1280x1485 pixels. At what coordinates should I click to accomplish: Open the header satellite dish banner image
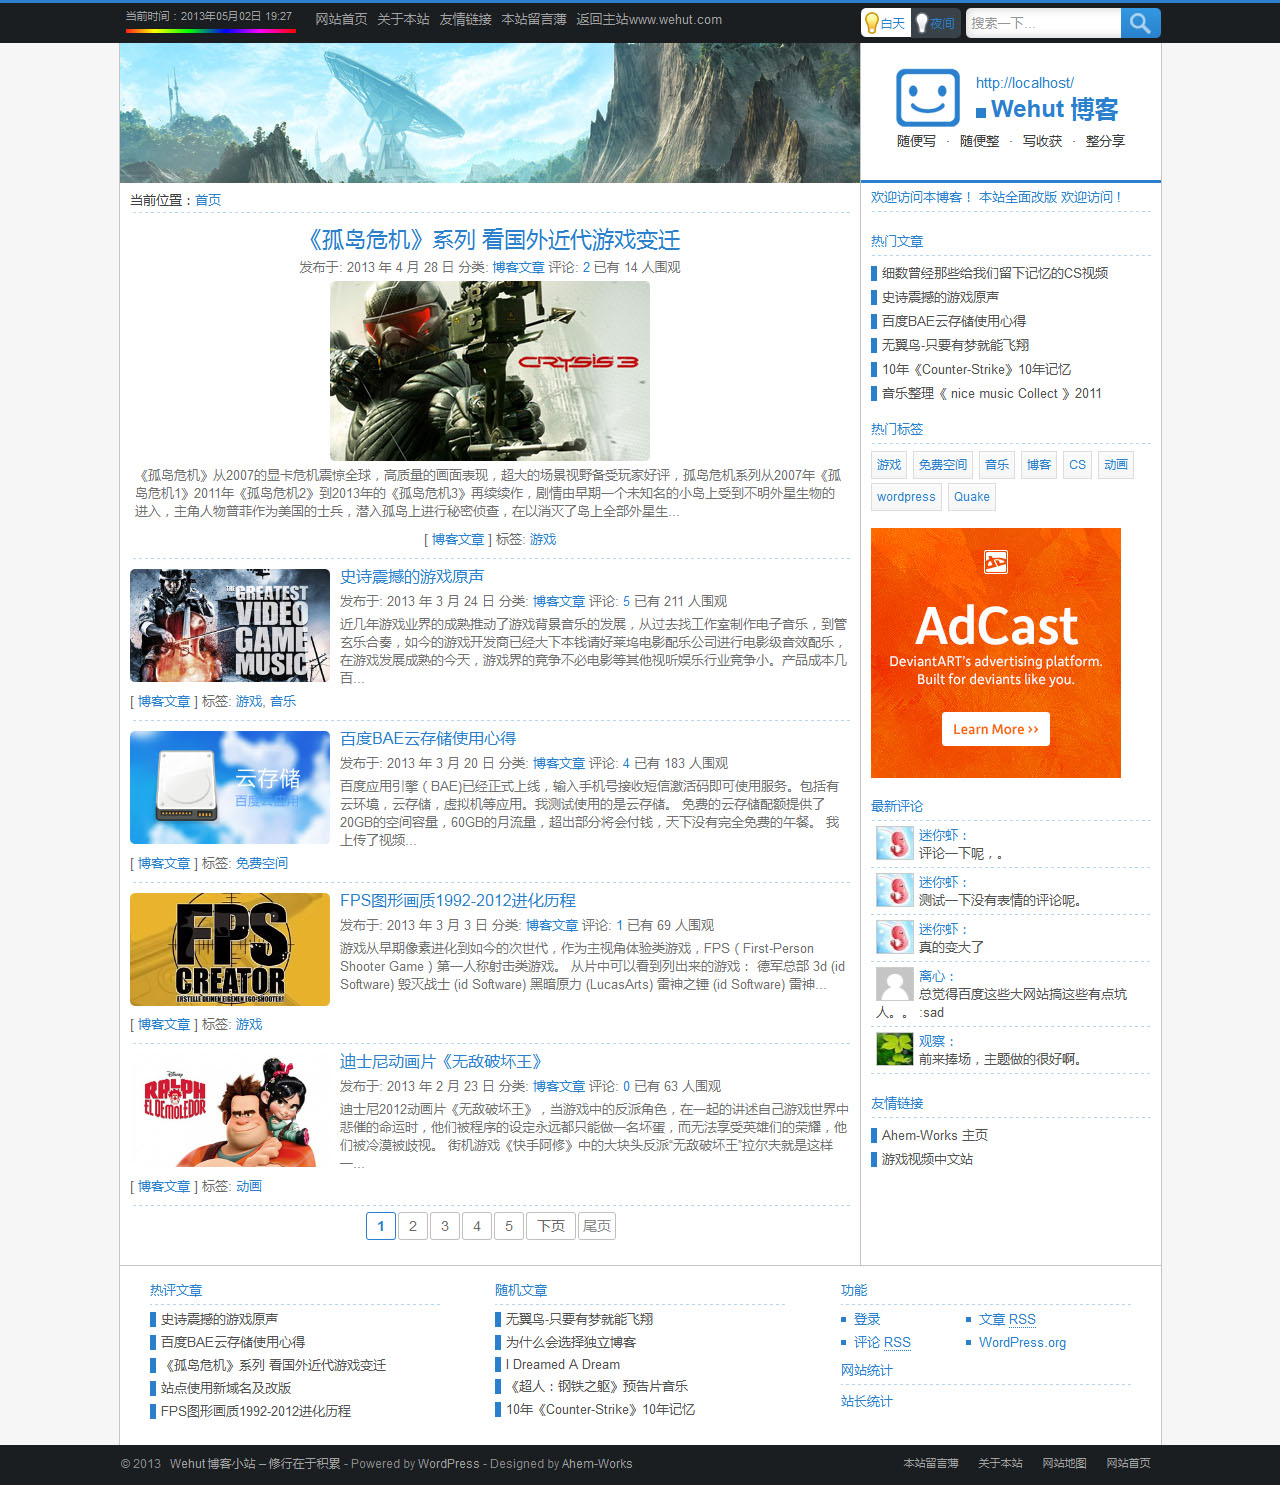click(x=490, y=113)
